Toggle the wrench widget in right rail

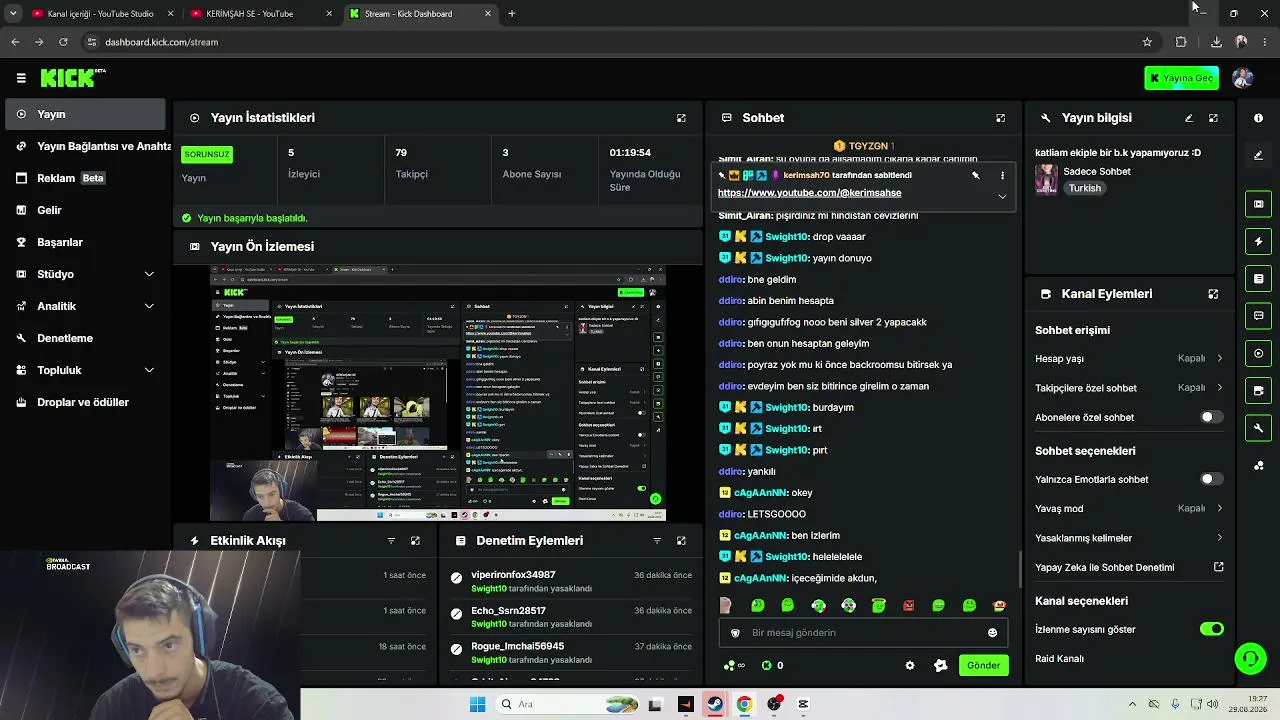pos(1258,428)
